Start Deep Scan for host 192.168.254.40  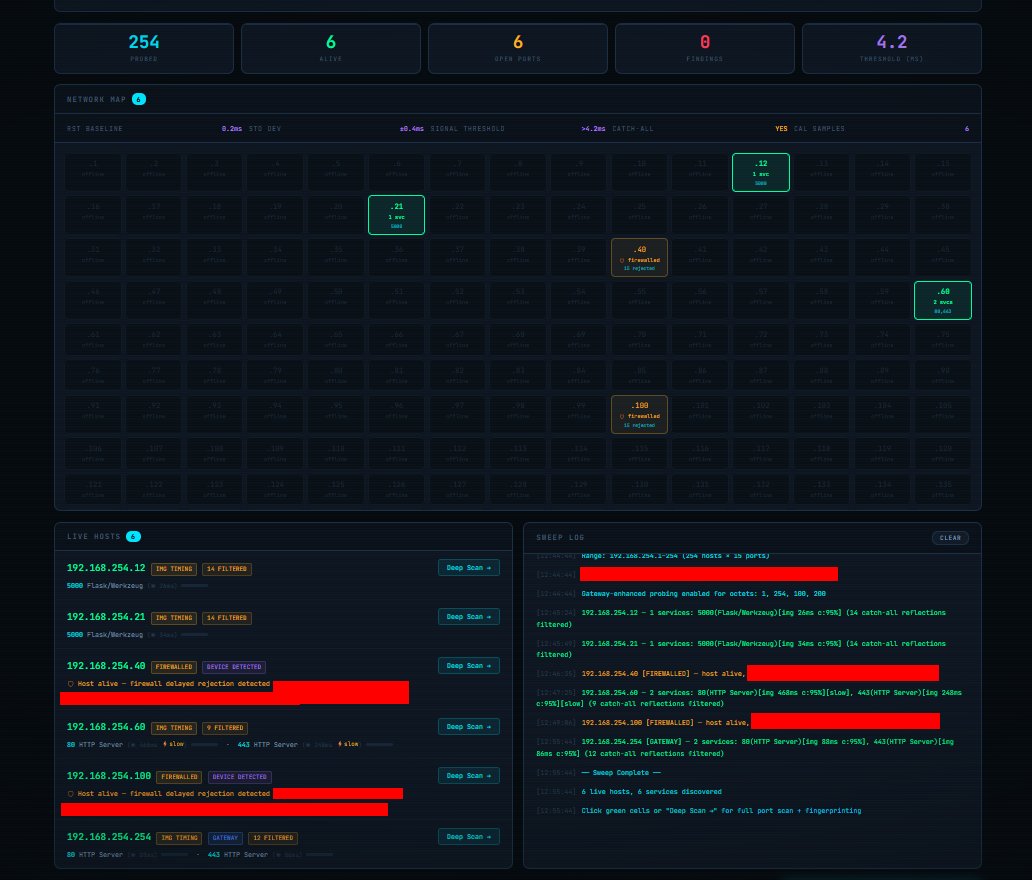pyautogui.click(x=469, y=665)
